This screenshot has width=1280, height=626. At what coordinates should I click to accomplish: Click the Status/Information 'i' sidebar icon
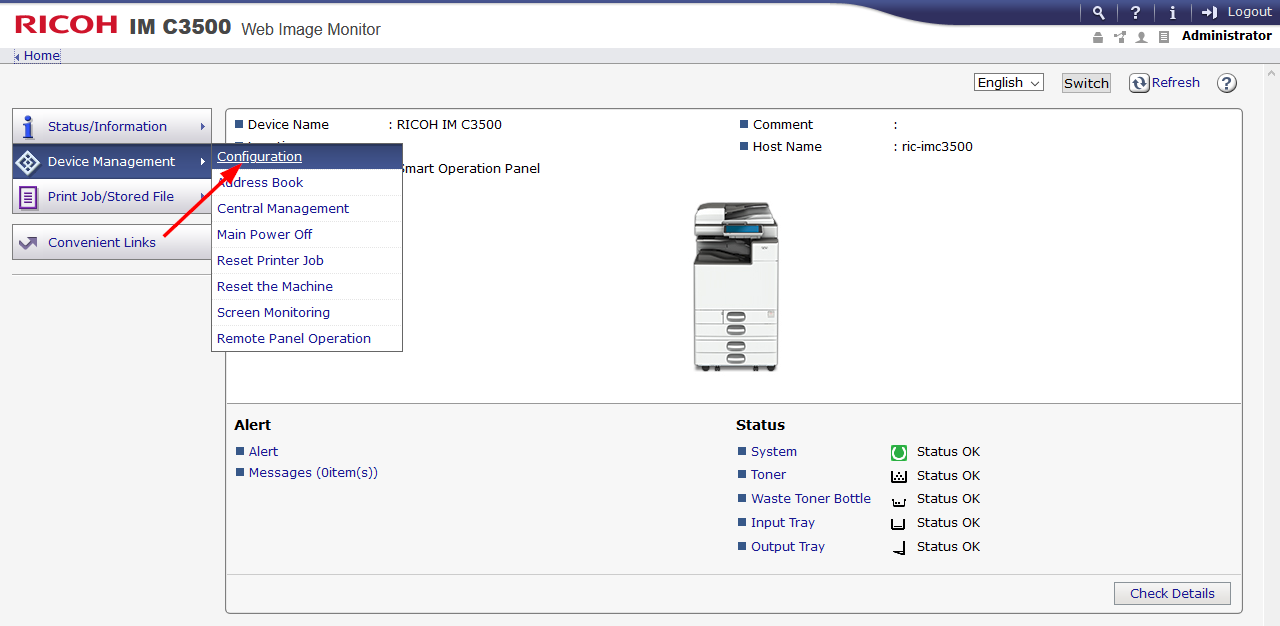pyautogui.click(x=28, y=127)
